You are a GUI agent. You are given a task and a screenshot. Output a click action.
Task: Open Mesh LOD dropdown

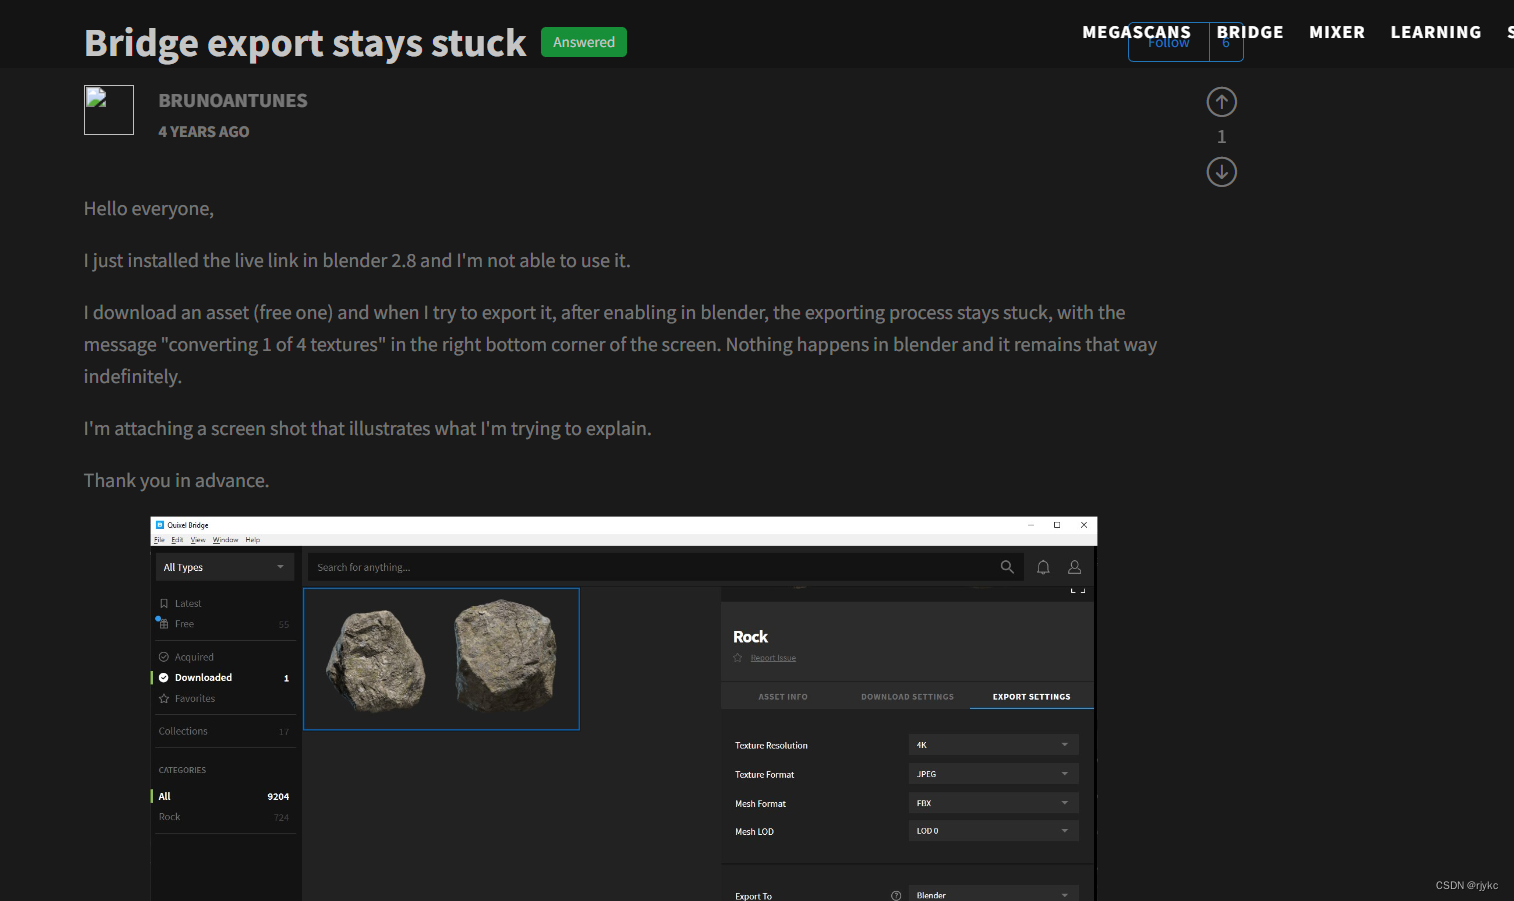993,831
